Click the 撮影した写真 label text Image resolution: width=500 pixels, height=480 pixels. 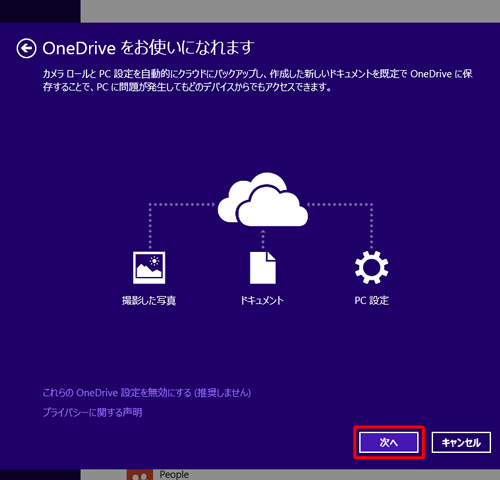[x=149, y=301]
